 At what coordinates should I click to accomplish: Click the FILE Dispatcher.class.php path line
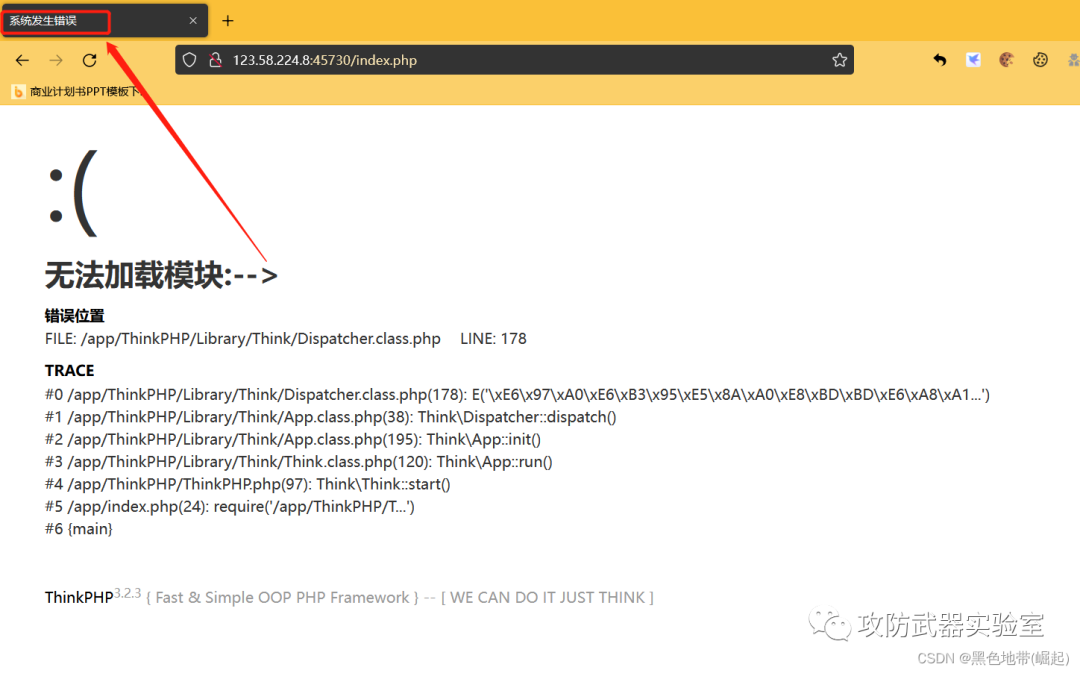pyautogui.click(x=242, y=339)
